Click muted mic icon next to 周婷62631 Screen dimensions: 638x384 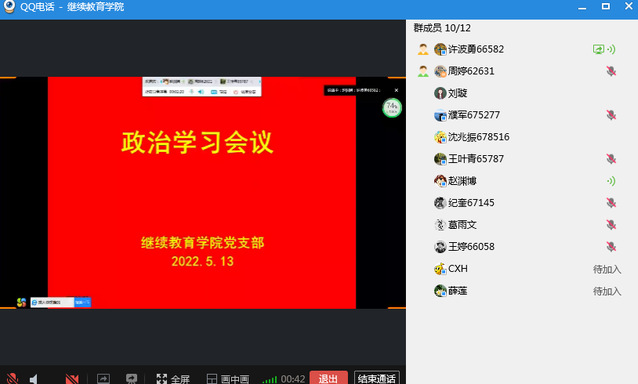point(611,71)
